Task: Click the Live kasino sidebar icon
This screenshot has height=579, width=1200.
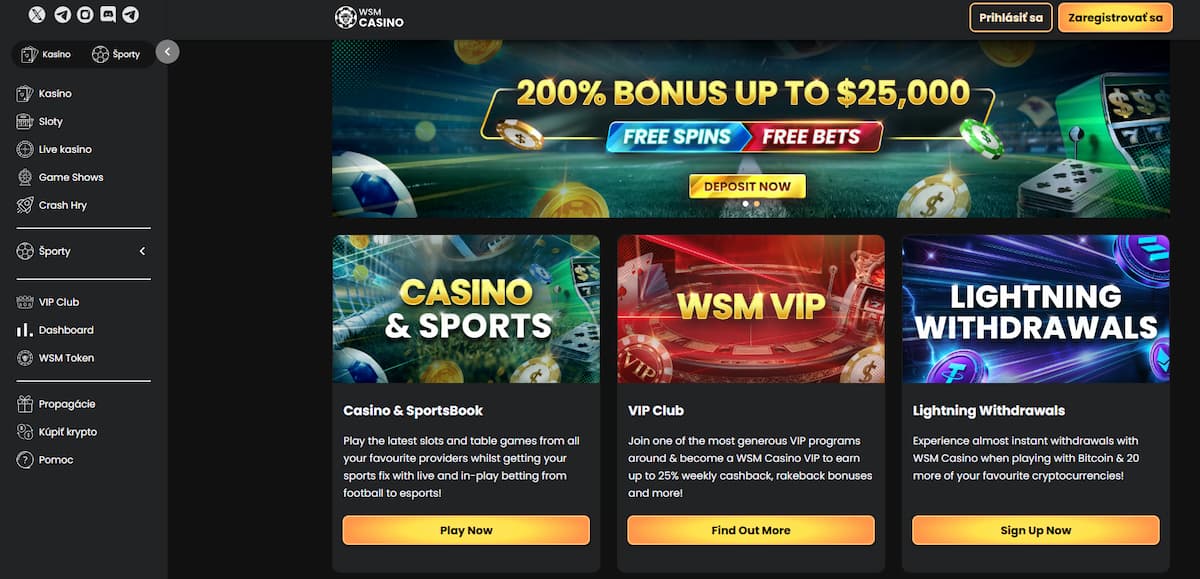Action: point(25,149)
